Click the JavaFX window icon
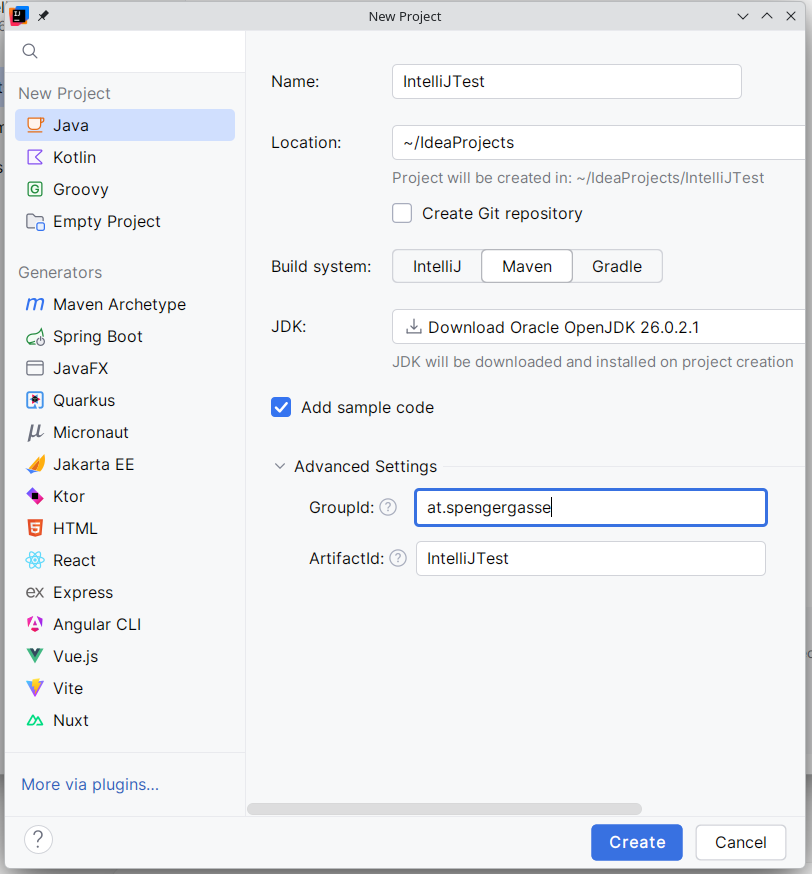Viewport: 812px width, 874px height. (35, 368)
